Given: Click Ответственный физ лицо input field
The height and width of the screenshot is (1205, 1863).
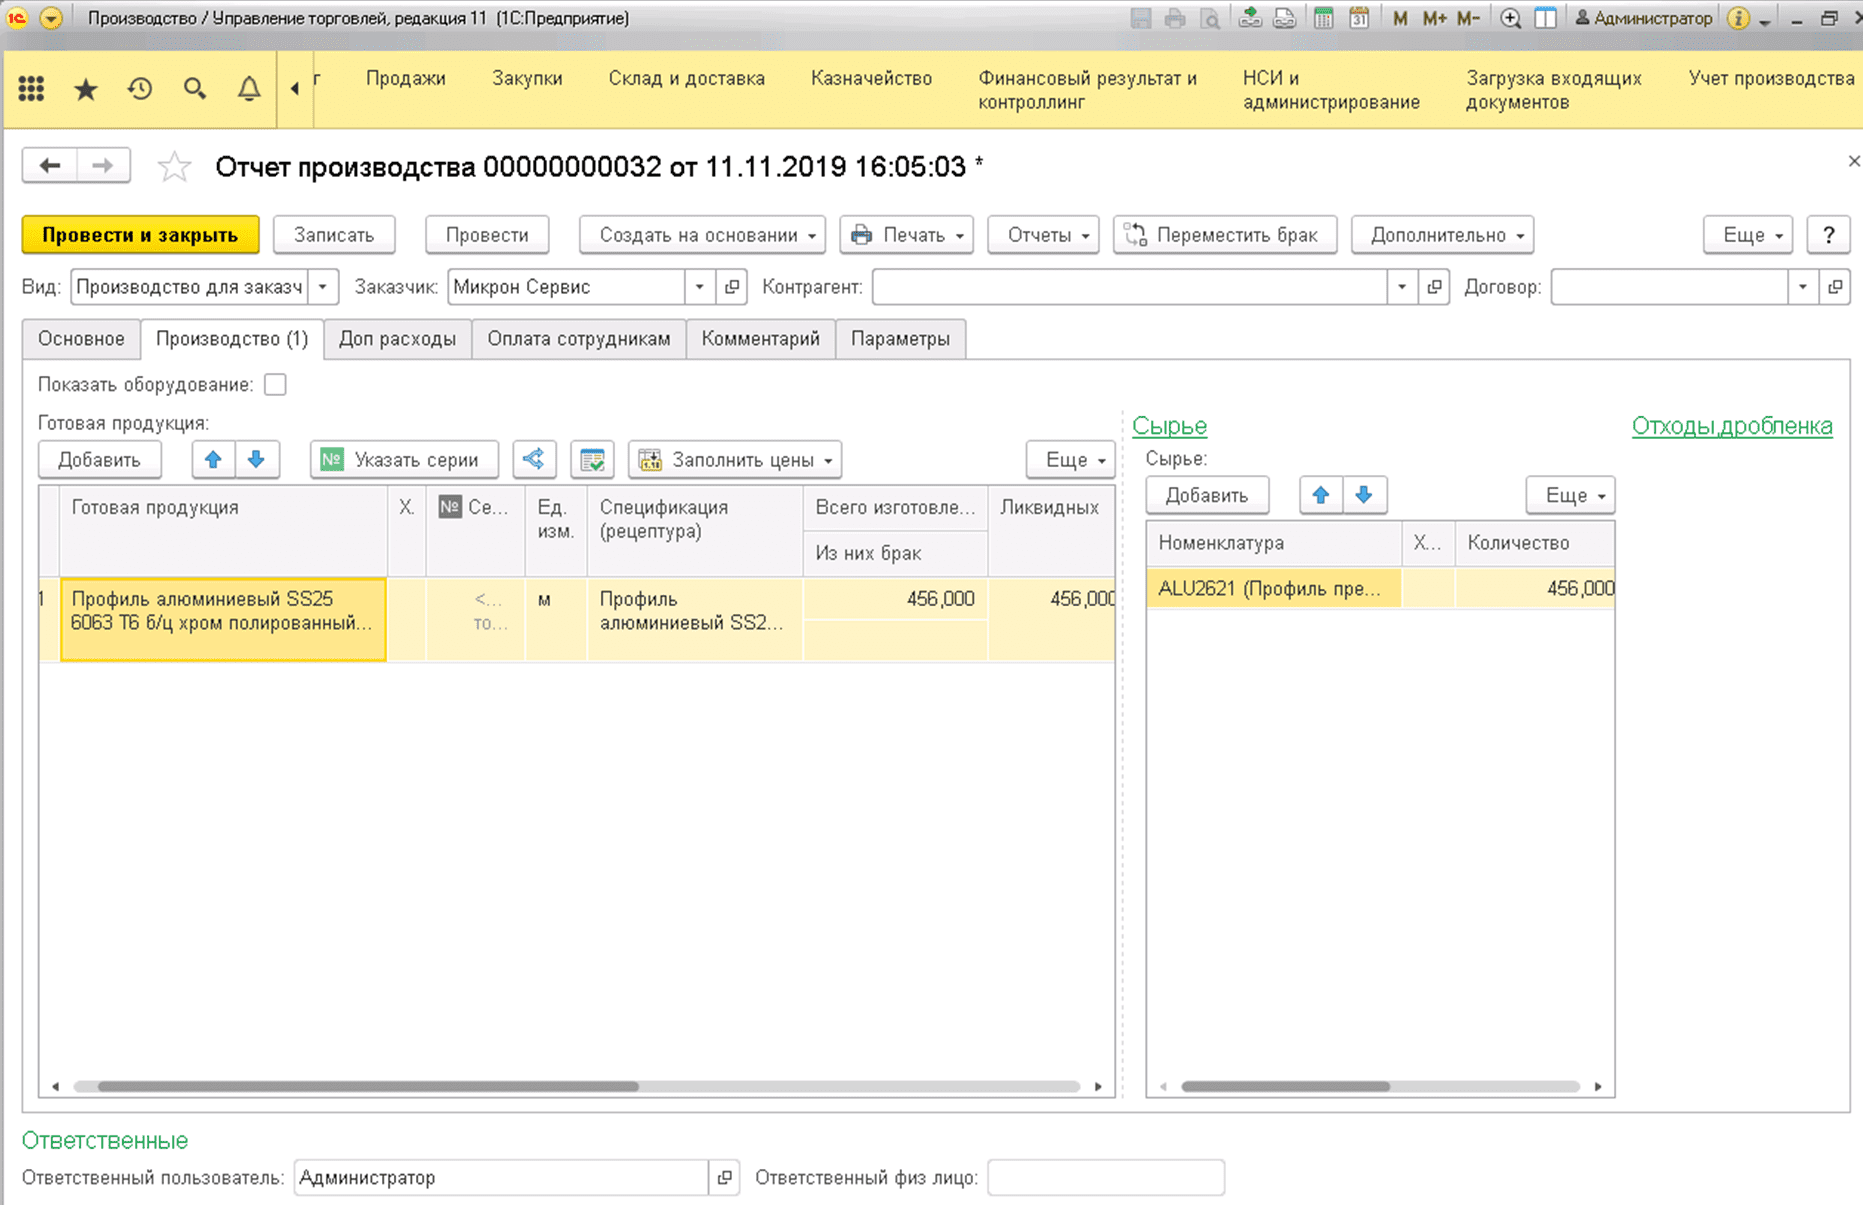Looking at the screenshot, I should click(1106, 1178).
